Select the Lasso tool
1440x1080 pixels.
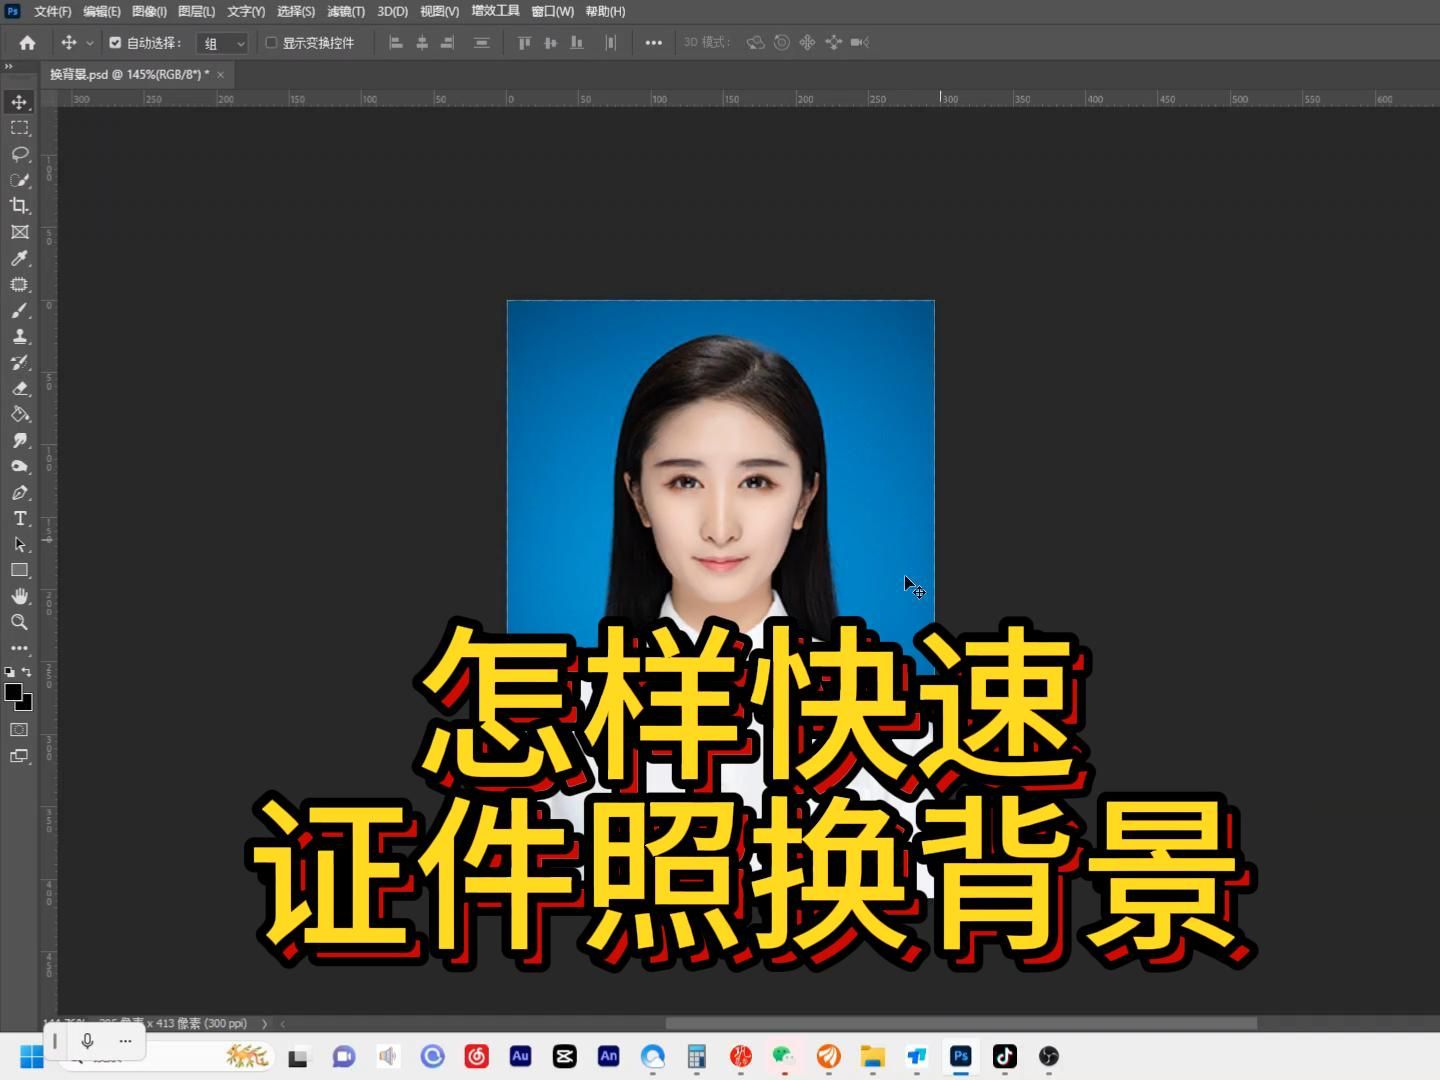pos(20,154)
